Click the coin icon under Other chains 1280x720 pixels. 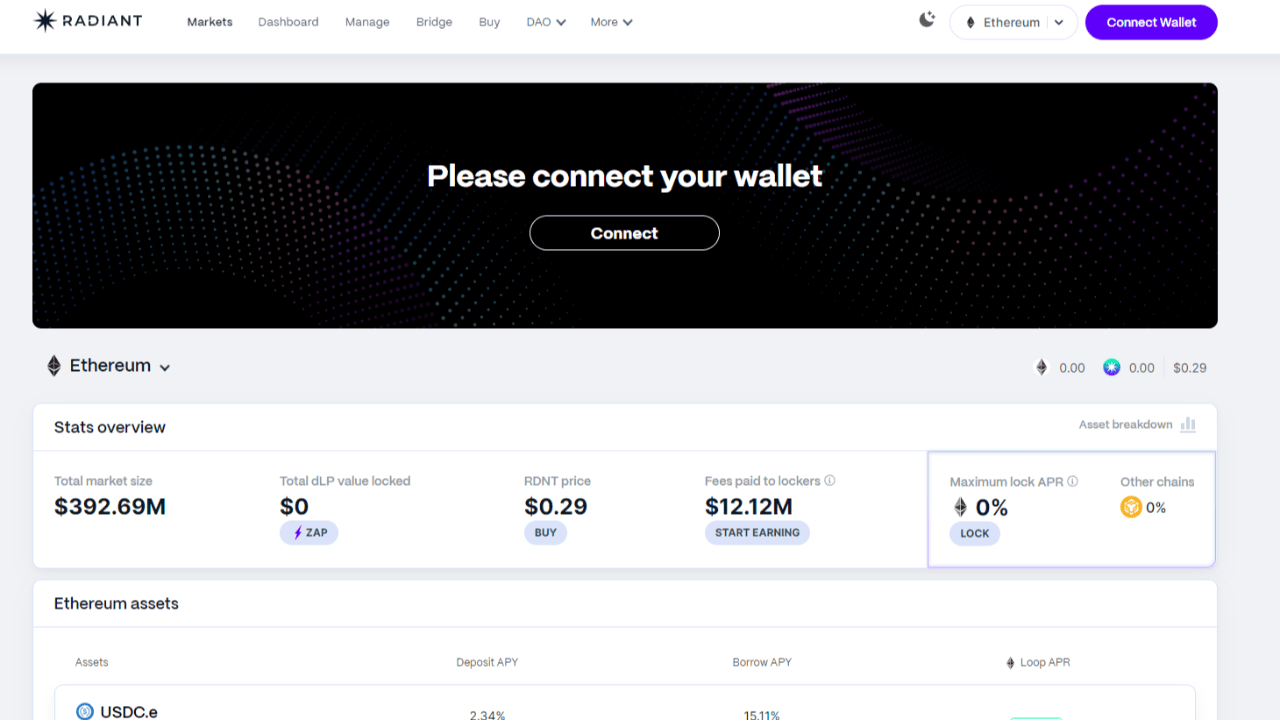pyautogui.click(x=1131, y=507)
